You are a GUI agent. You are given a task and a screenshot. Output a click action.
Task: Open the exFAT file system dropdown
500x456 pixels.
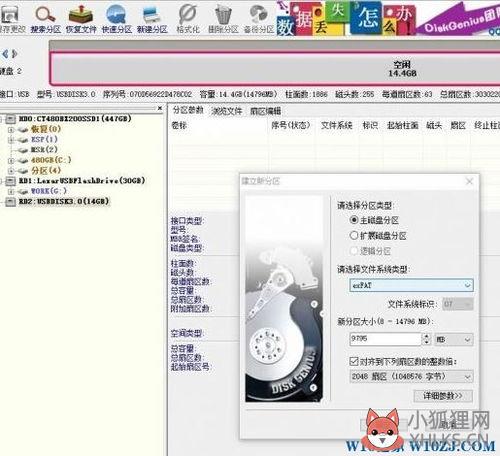click(411, 285)
